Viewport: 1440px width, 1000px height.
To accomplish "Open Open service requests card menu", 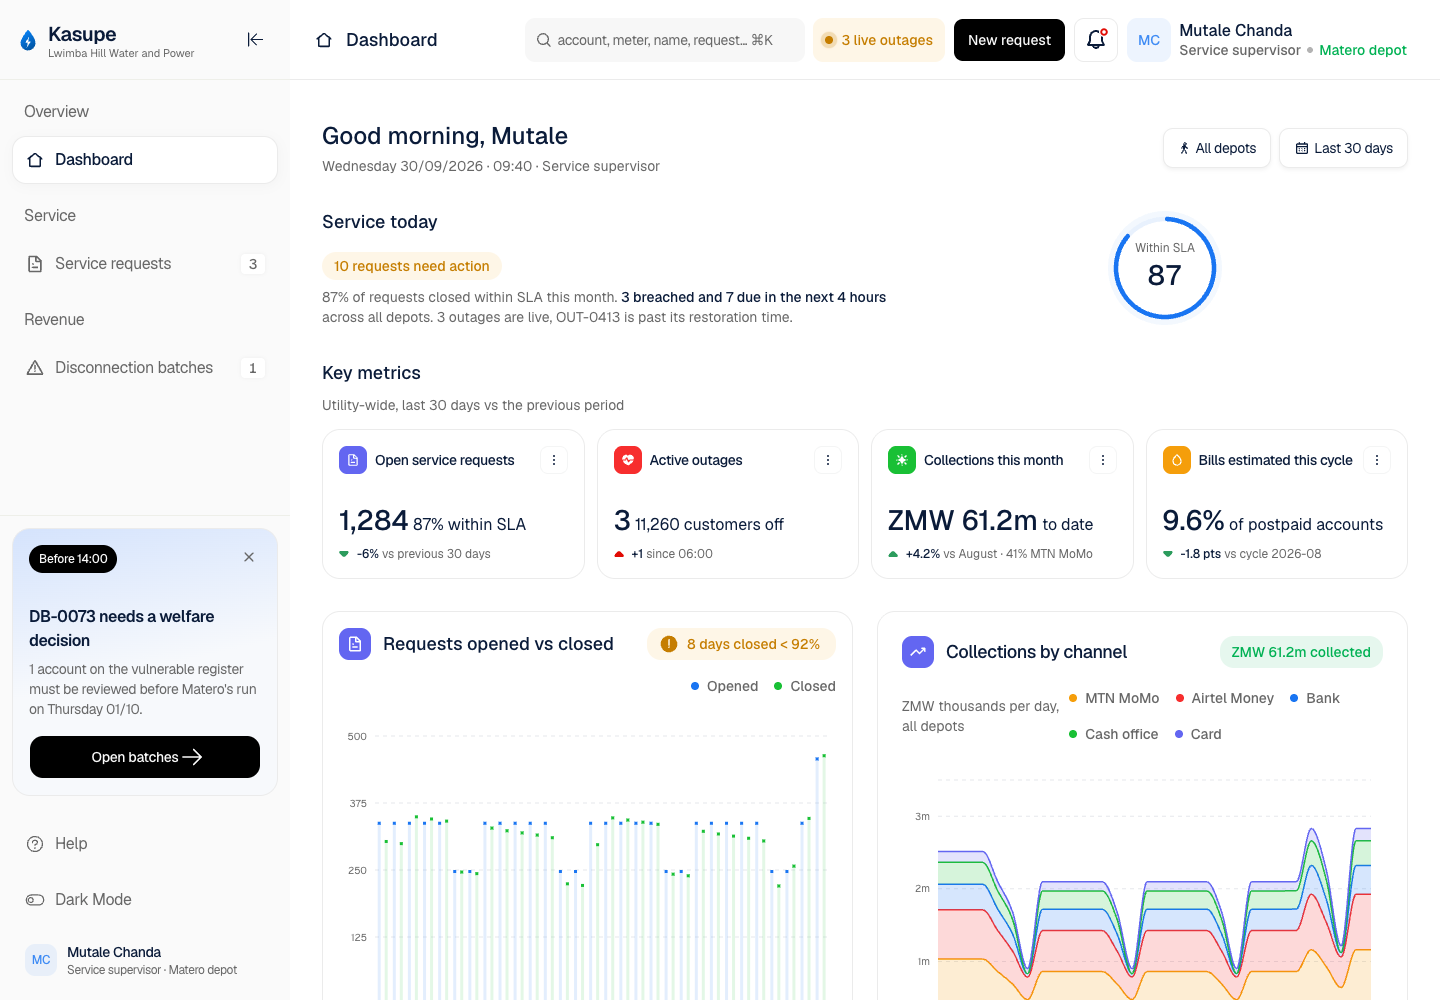I will pos(554,460).
